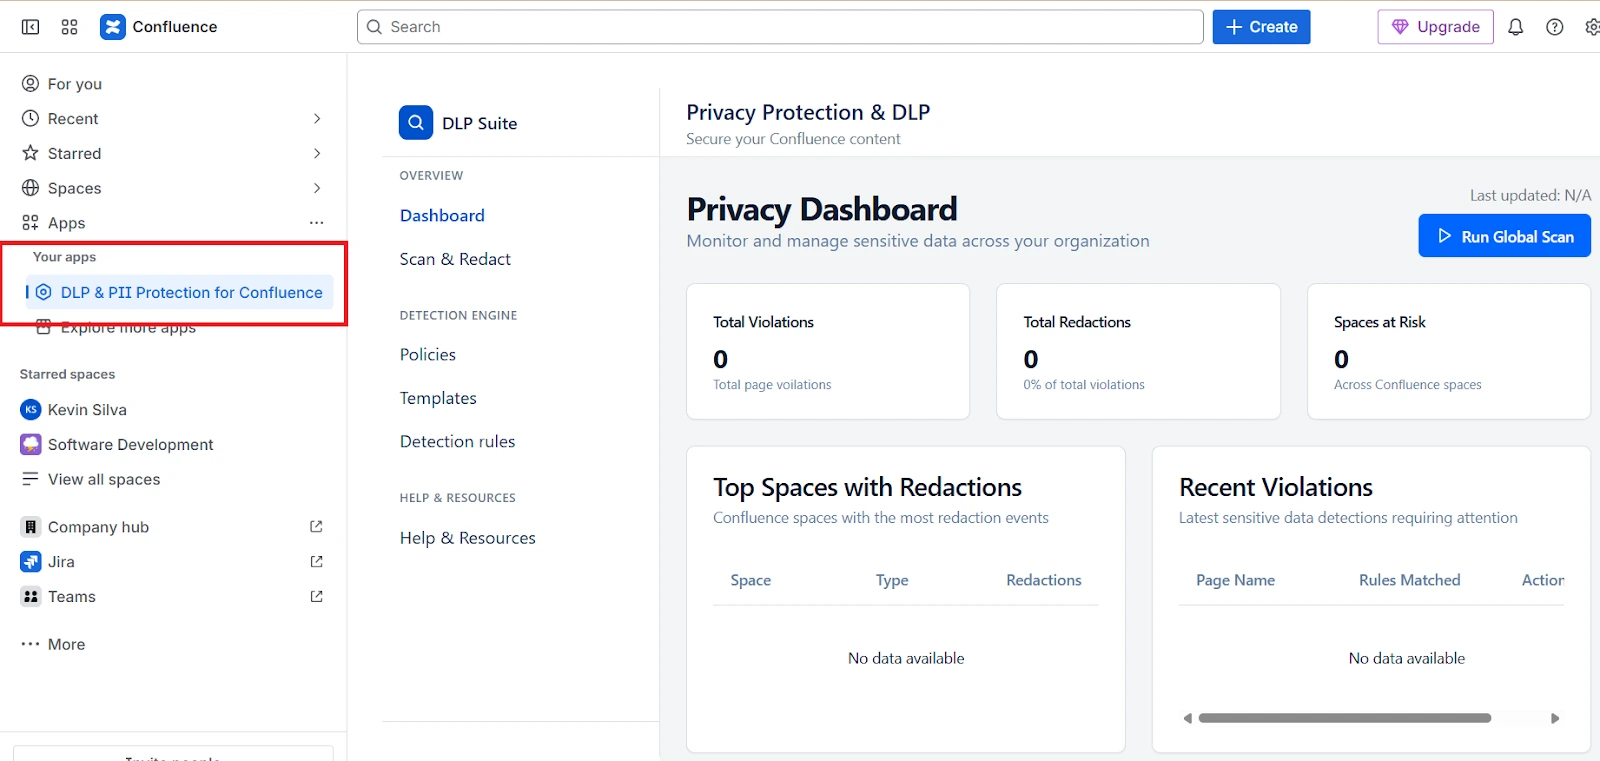Viewport: 1600px width, 761px height.
Task: Open the settings gear icon
Action: (x=1592, y=27)
